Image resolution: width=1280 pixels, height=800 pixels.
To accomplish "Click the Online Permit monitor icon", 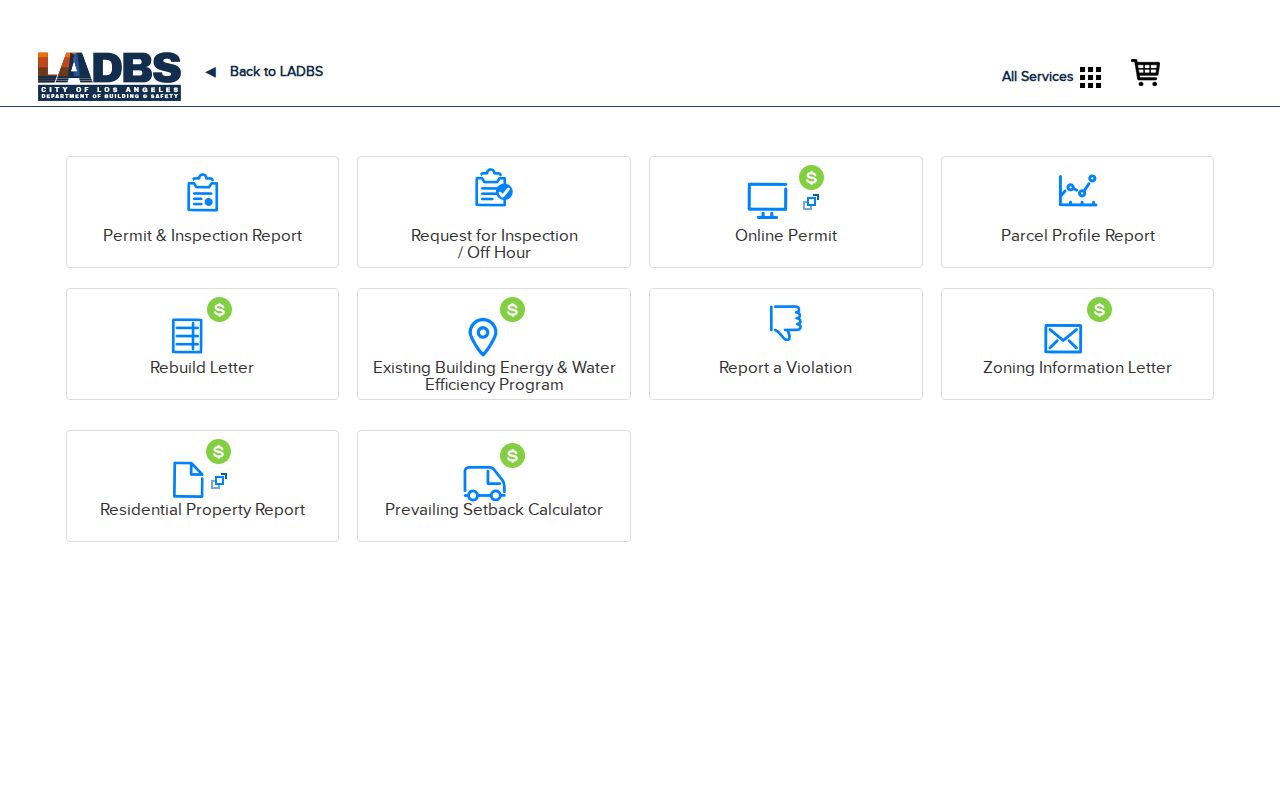I will [x=767, y=200].
